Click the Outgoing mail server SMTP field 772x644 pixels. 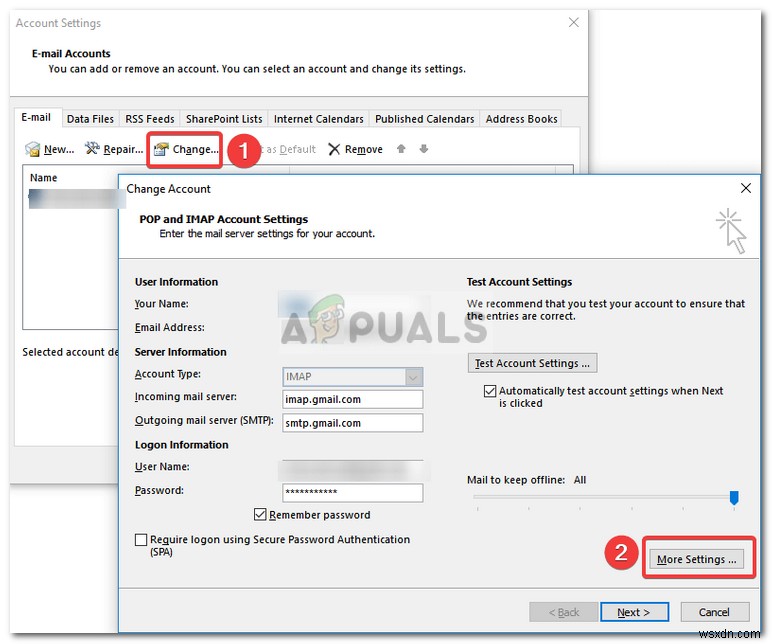(x=353, y=423)
